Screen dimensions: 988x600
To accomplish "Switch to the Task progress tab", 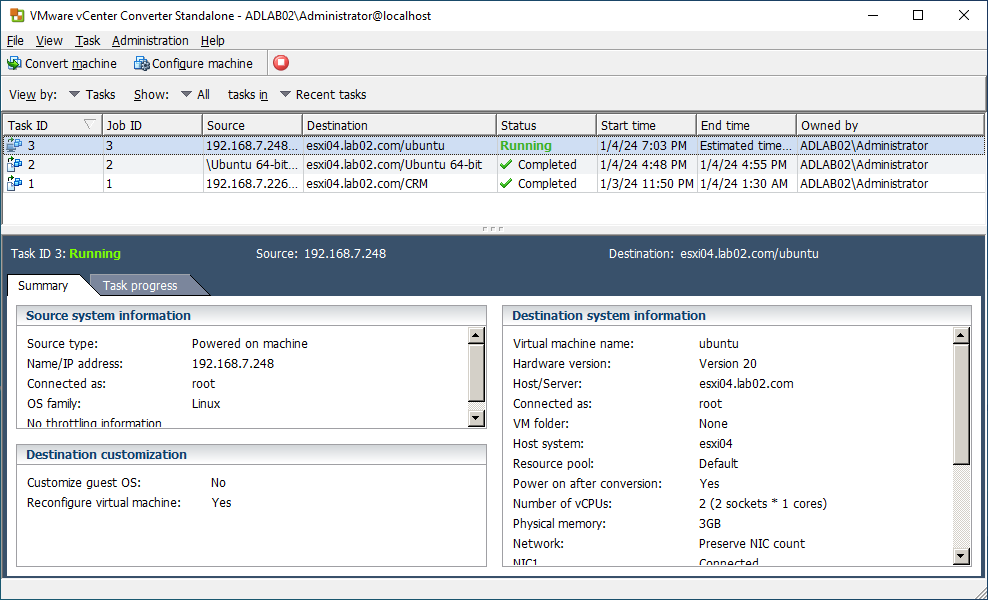I will 141,286.
